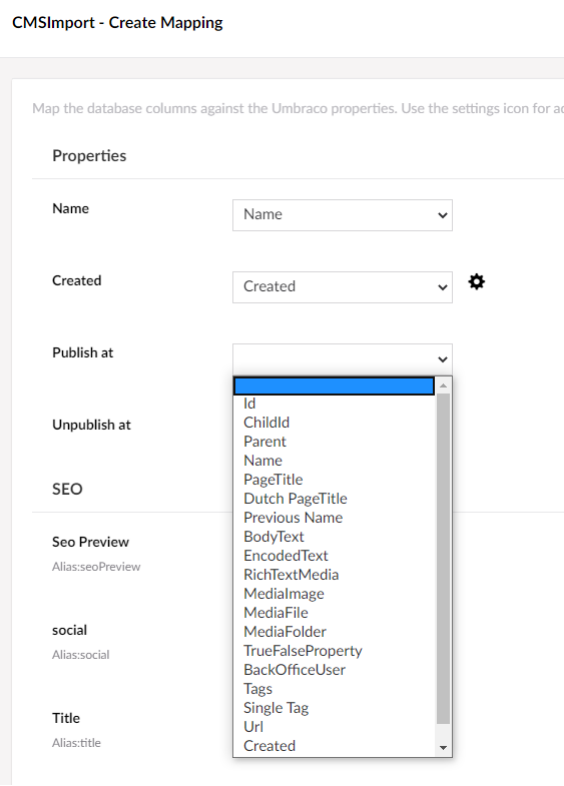Select Url option in the list

click(x=334, y=727)
